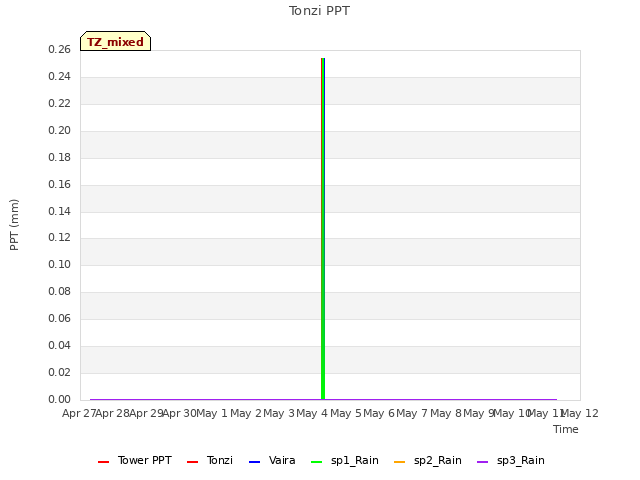Click the orange sp2_Rain legend swatch

click(400, 462)
